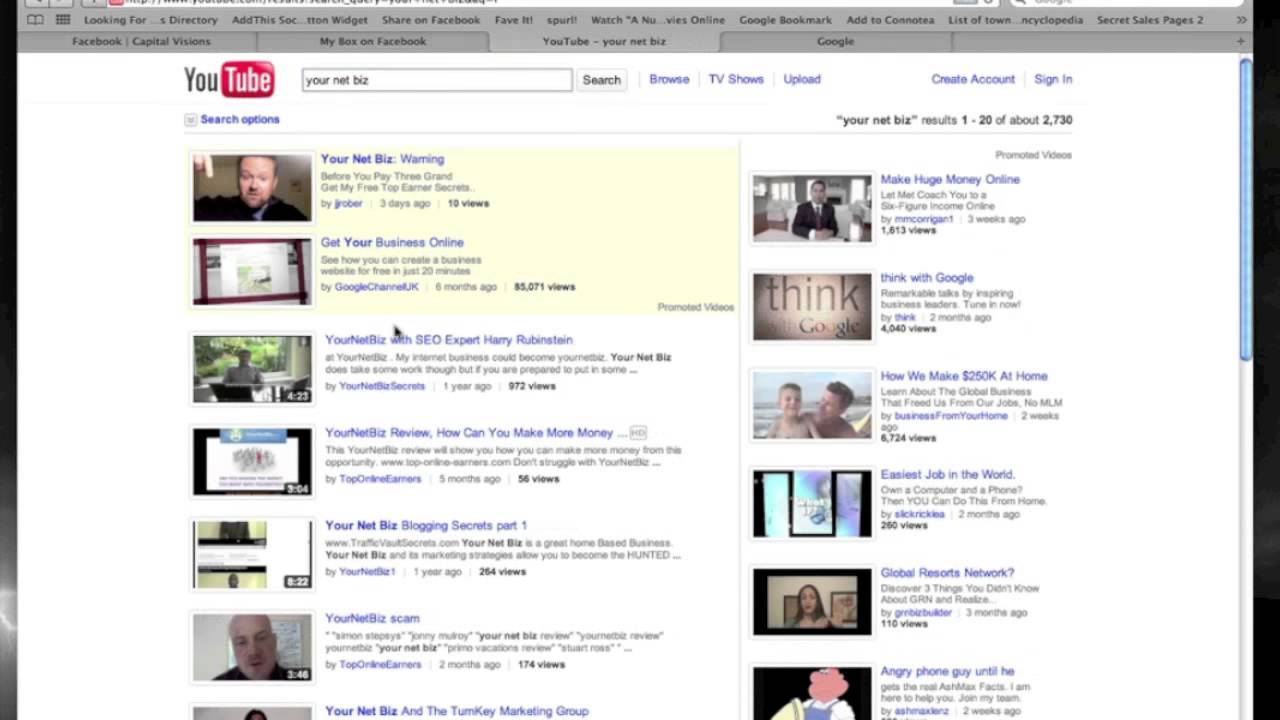Click the YouTube logo
This screenshot has height=720, width=1280.
point(229,80)
